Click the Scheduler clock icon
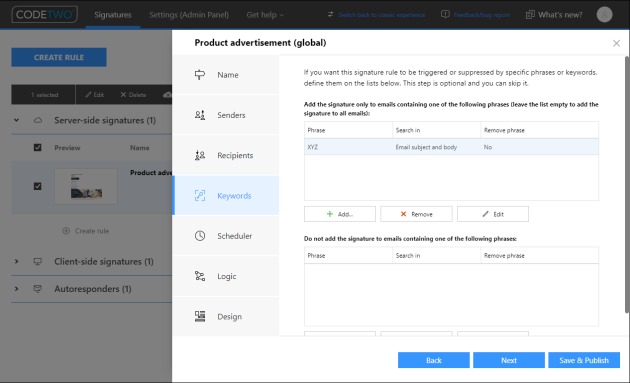Viewport: 630px width, 383px height. 200,236
